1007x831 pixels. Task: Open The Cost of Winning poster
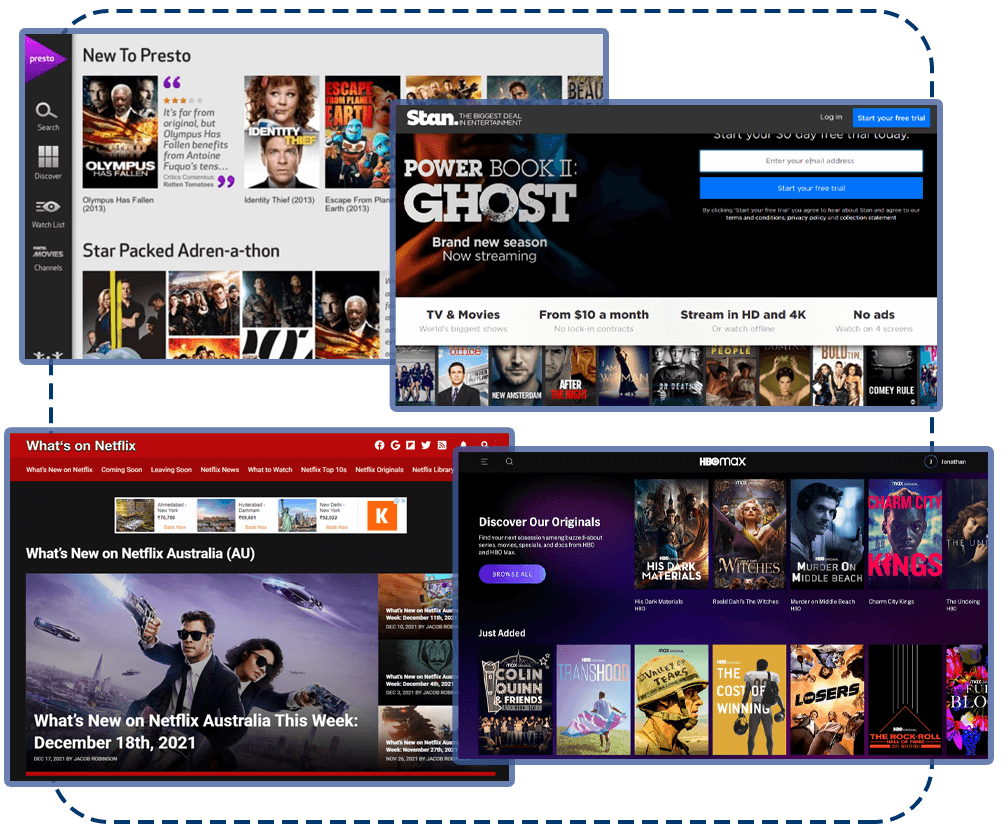(749, 700)
